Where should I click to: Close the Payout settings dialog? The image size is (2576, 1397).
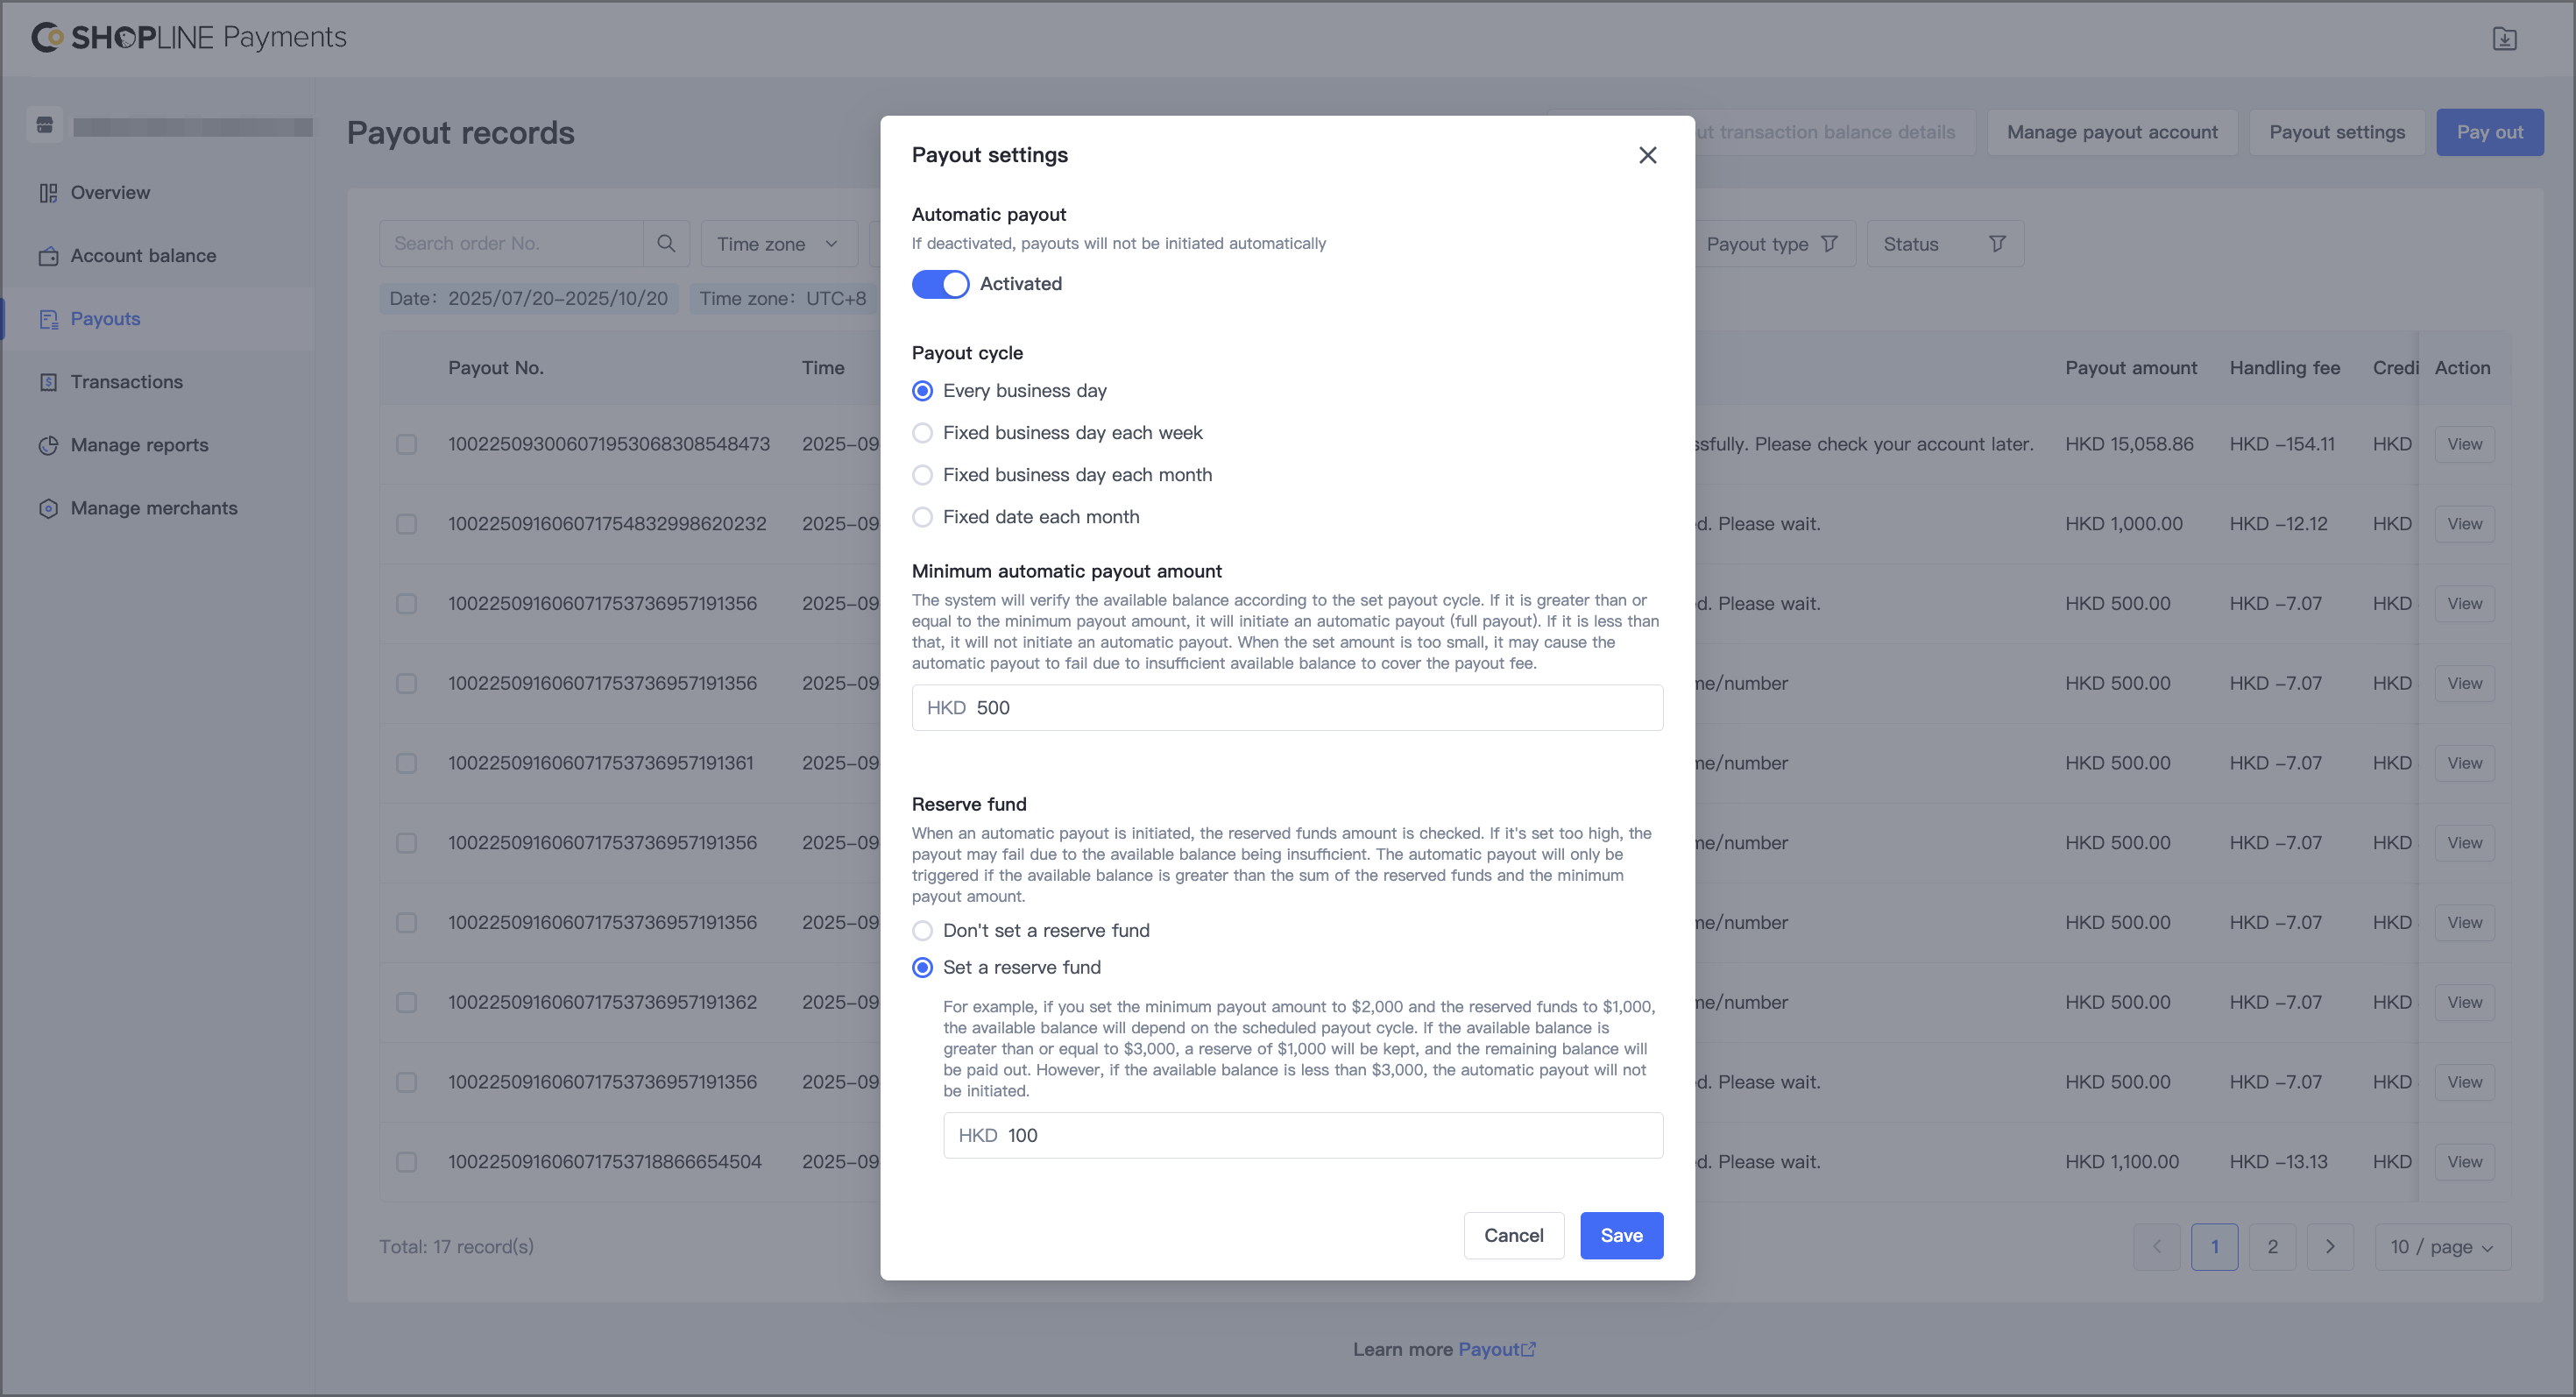(x=1647, y=155)
